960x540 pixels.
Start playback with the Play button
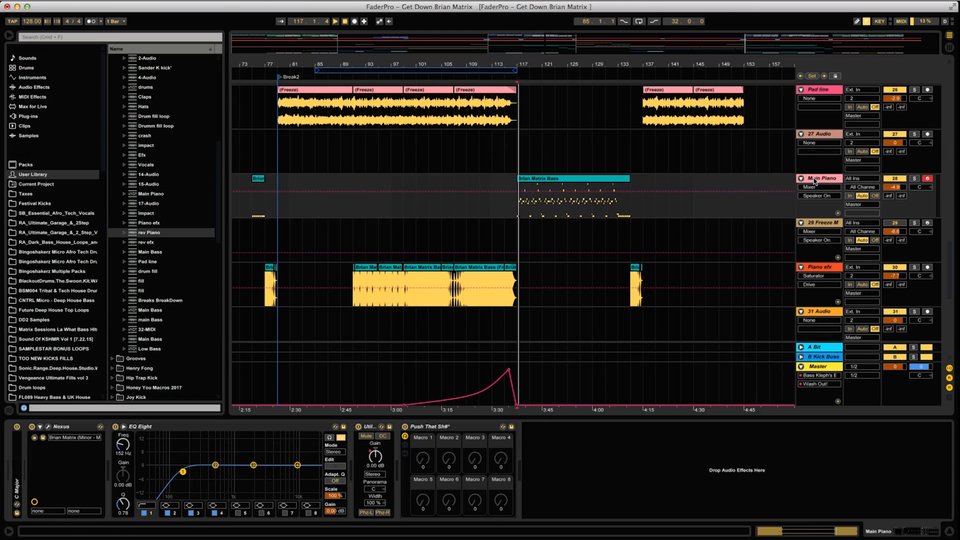click(335, 21)
